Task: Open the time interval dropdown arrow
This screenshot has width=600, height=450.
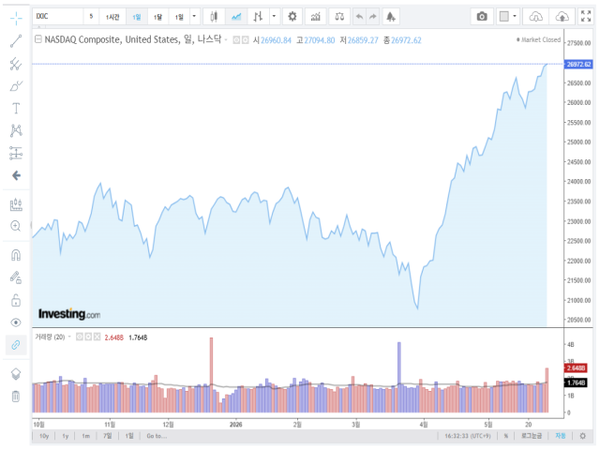Action: [194, 16]
